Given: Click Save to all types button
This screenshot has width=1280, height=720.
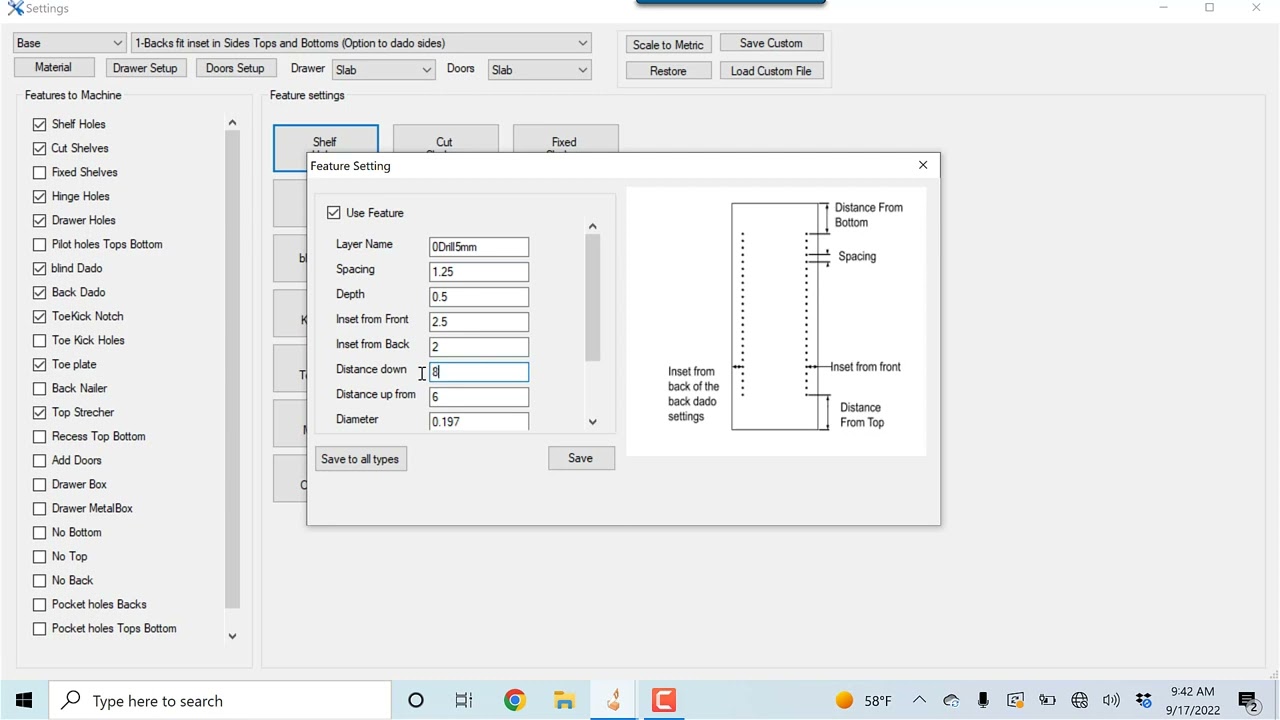Looking at the screenshot, I should (360, 459).
